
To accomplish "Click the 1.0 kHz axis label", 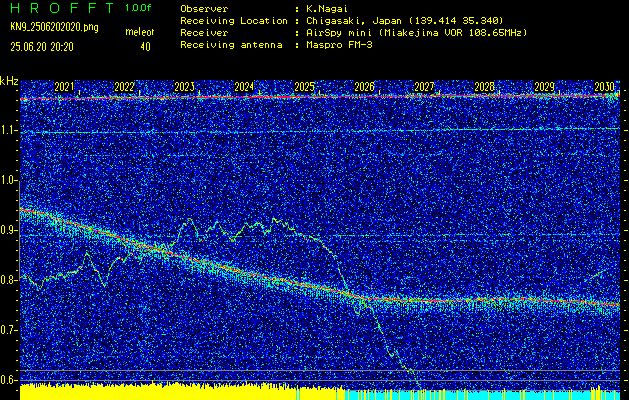I will (10, 181).
